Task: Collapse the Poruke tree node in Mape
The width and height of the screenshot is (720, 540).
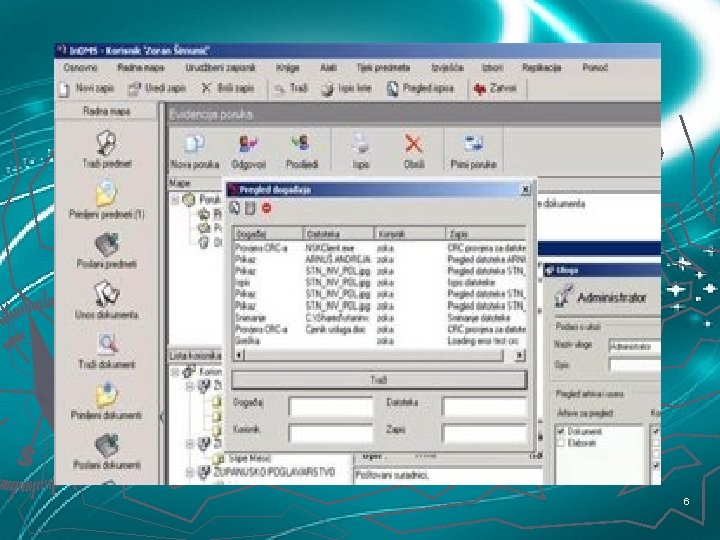Action: coord(174,200)
